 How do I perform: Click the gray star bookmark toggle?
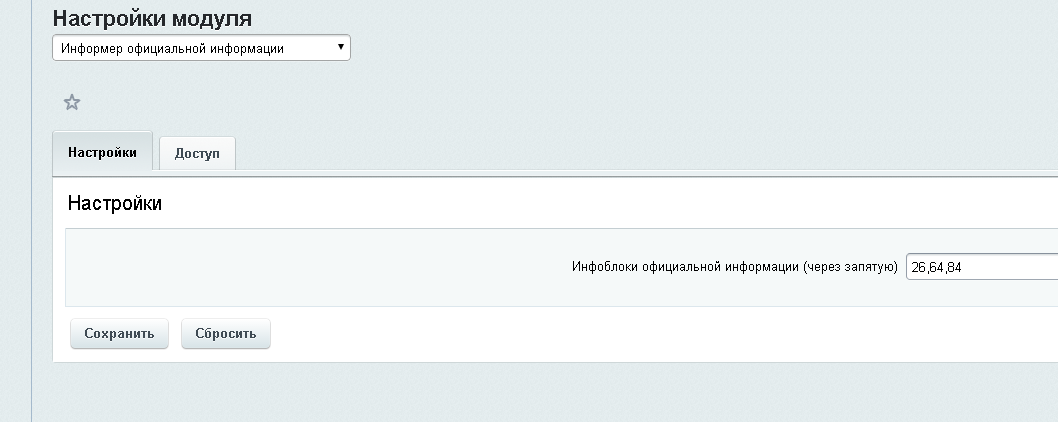click(72, 103)
